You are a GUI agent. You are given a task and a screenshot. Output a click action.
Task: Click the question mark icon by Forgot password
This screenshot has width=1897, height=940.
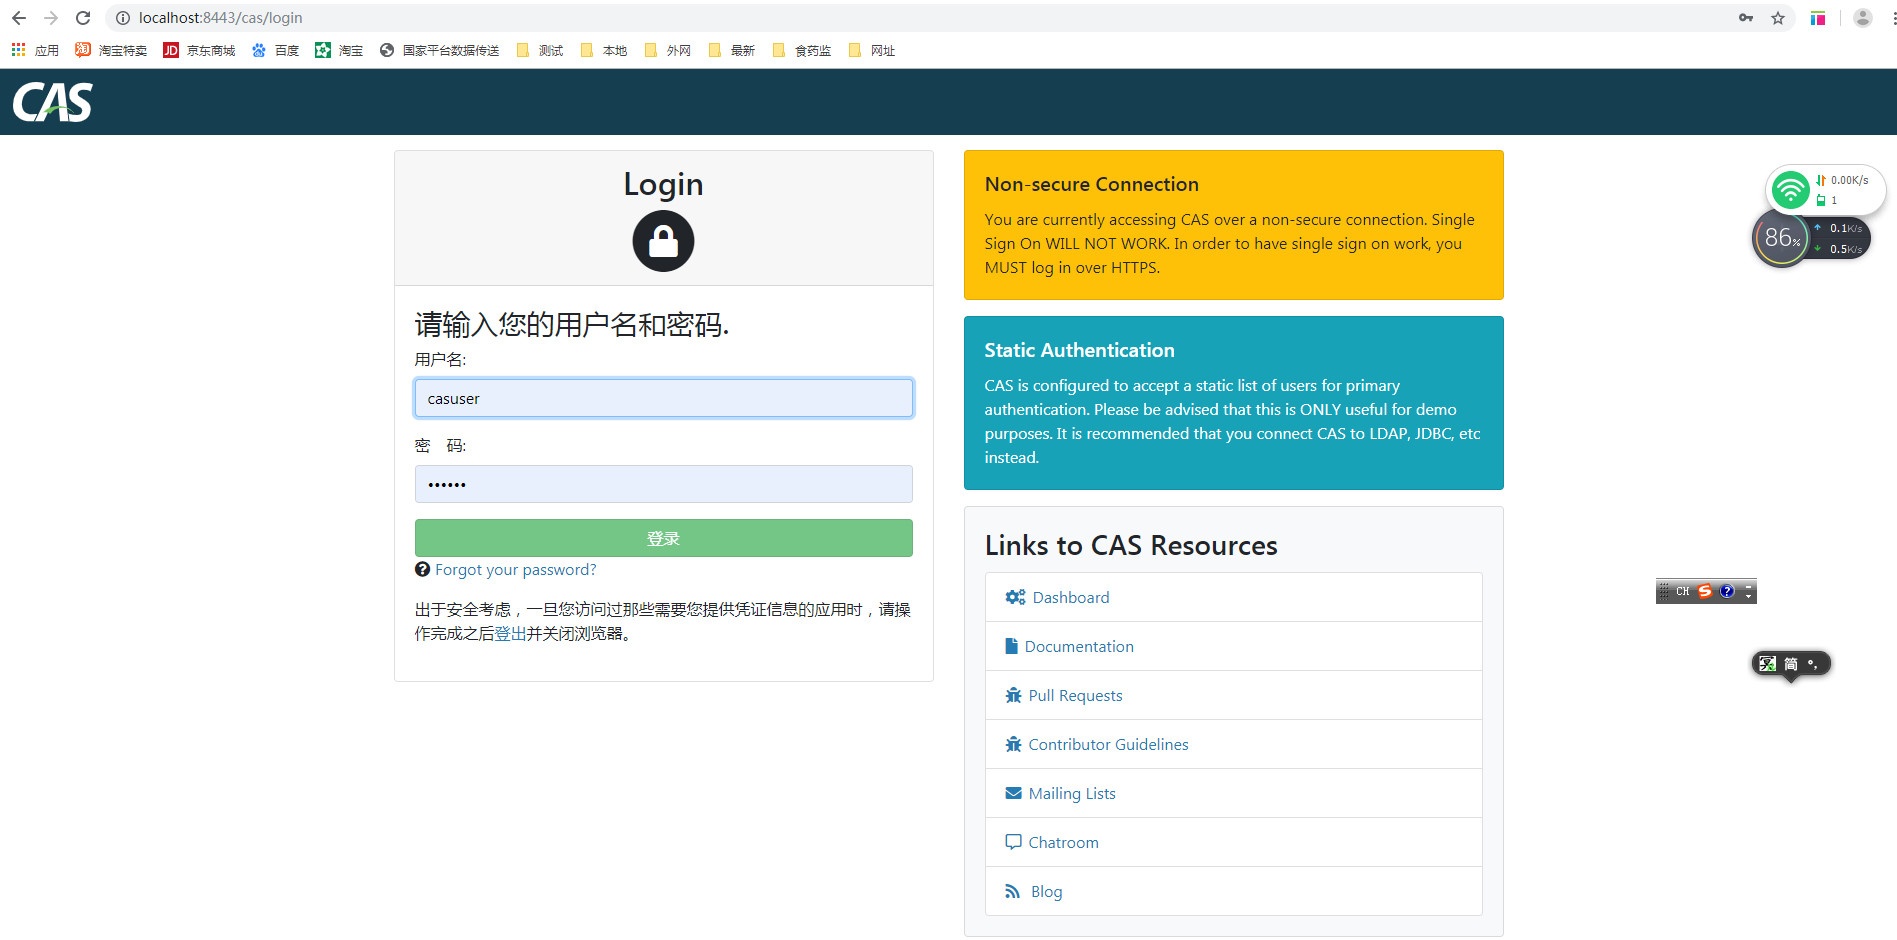pyautogui.click(x=422, y=569)
